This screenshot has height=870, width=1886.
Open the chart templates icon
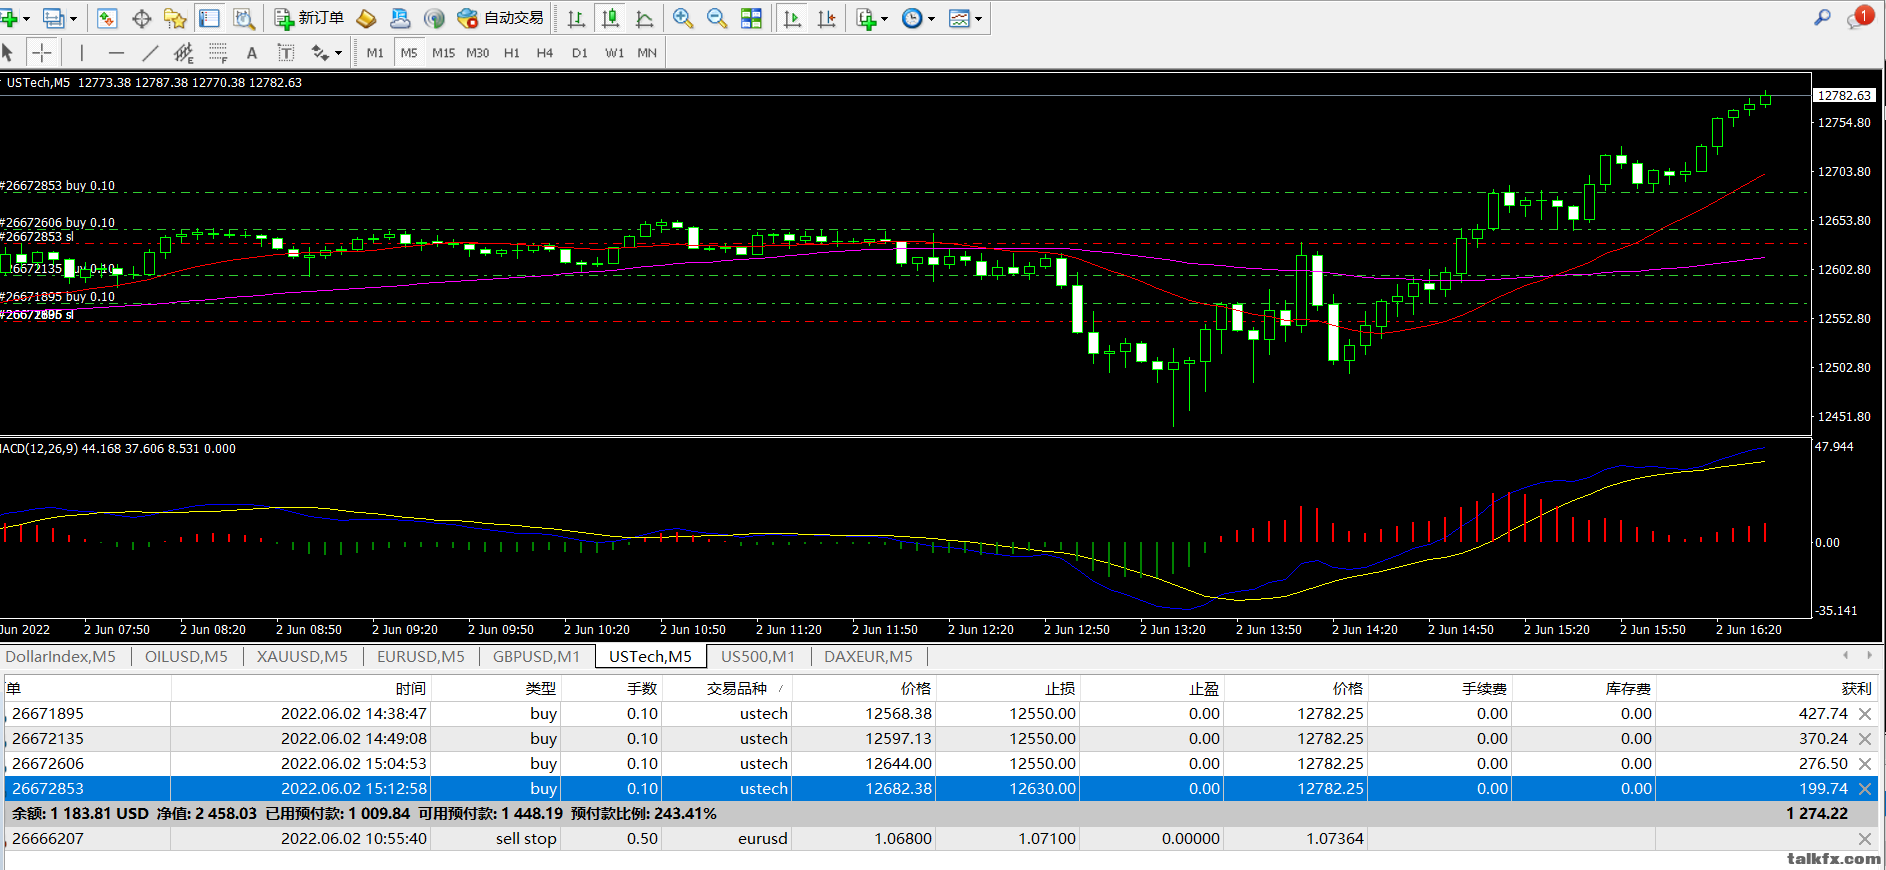pos(959,18)
